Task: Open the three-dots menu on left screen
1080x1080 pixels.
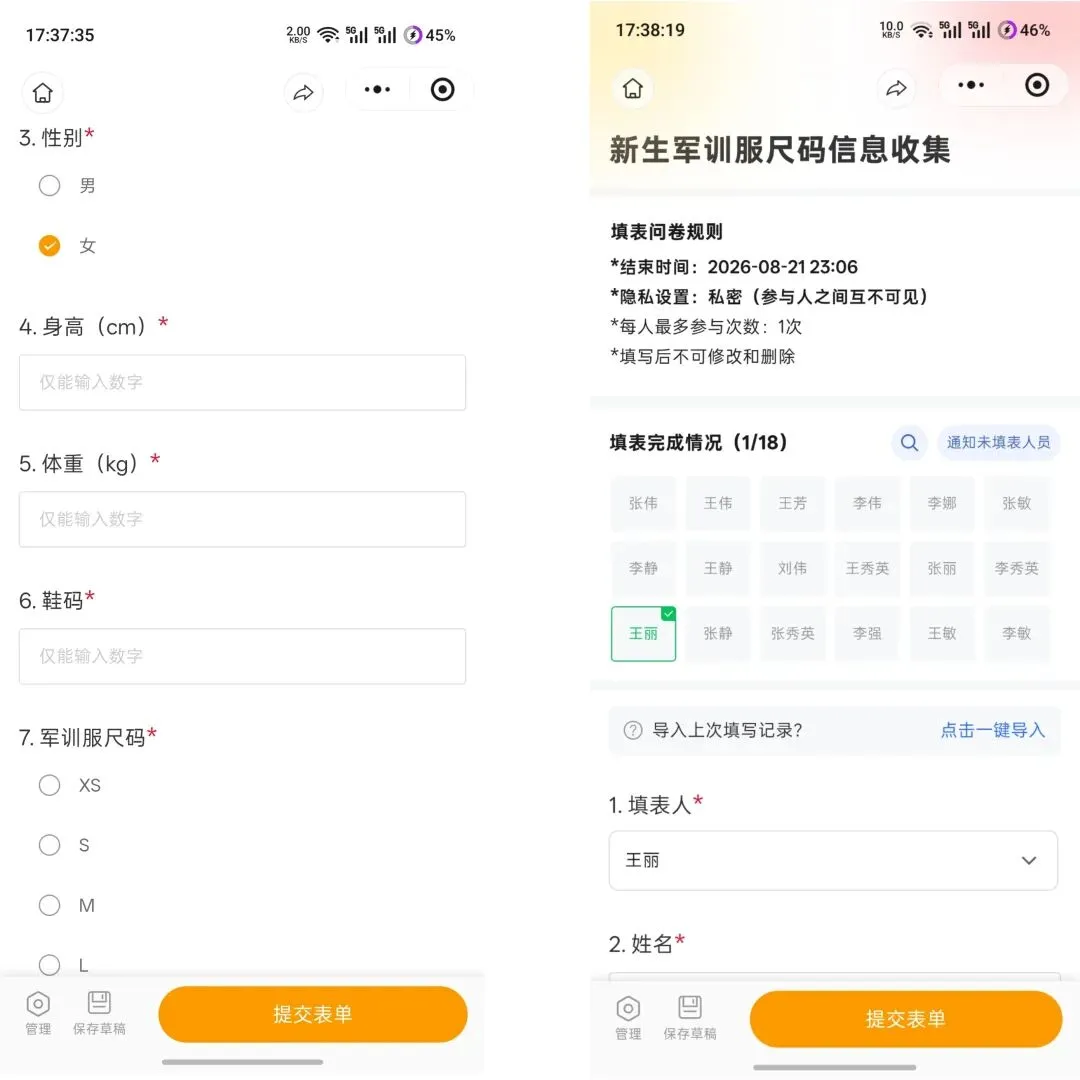Action: tap(377, 90)
